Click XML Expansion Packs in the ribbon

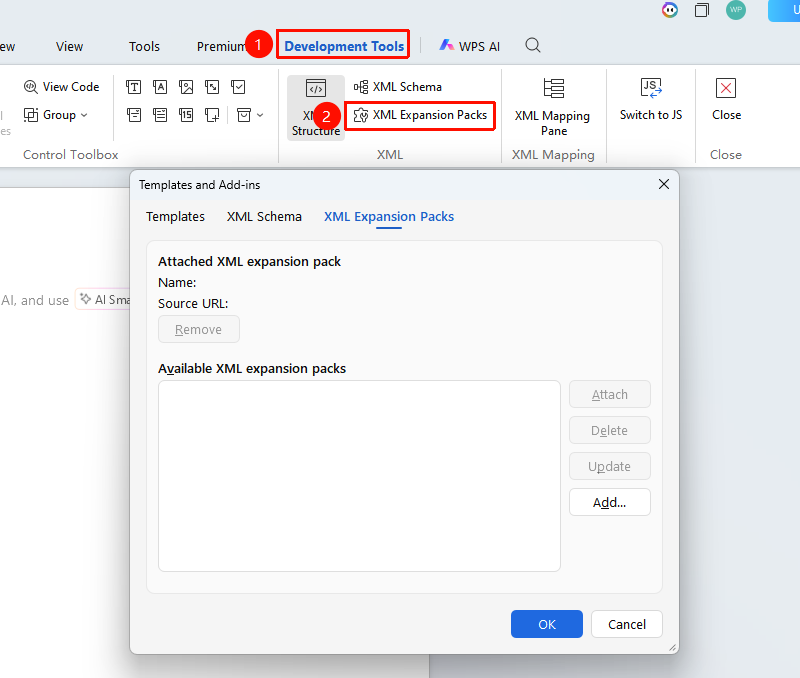[420, 115]
